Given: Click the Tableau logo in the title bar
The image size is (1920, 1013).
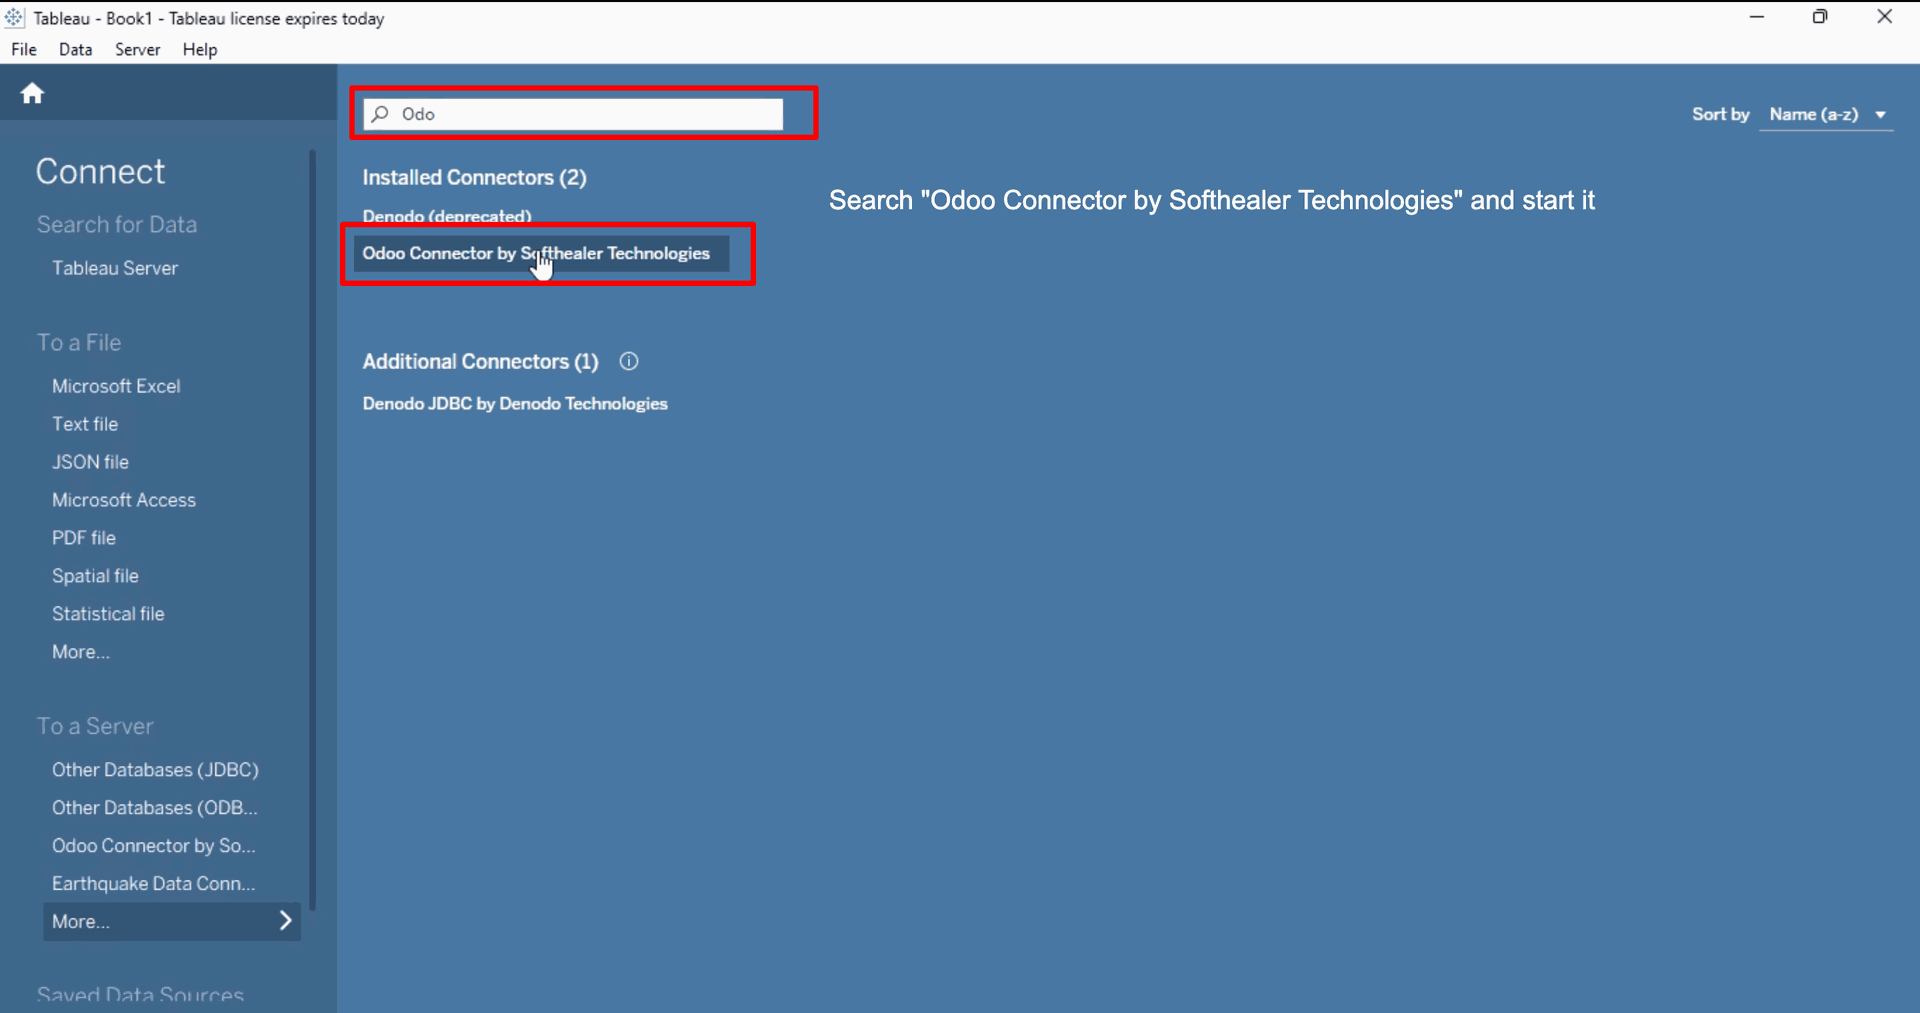Looking at the screenshot, I should pyautogui.click(x=14, y=18).
